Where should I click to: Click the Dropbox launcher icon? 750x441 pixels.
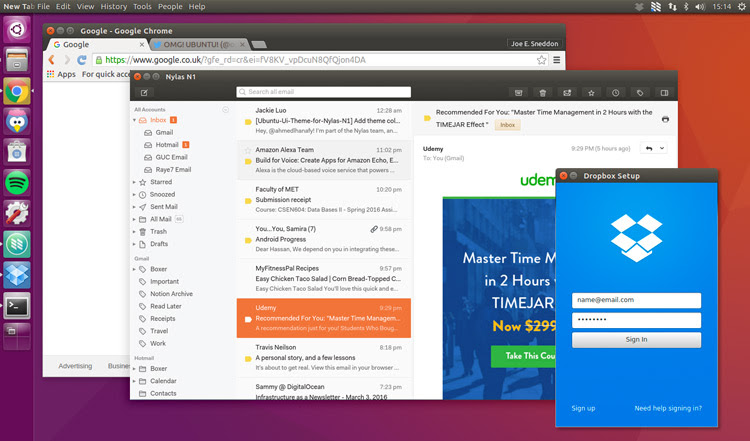click(x=17, y=275)
